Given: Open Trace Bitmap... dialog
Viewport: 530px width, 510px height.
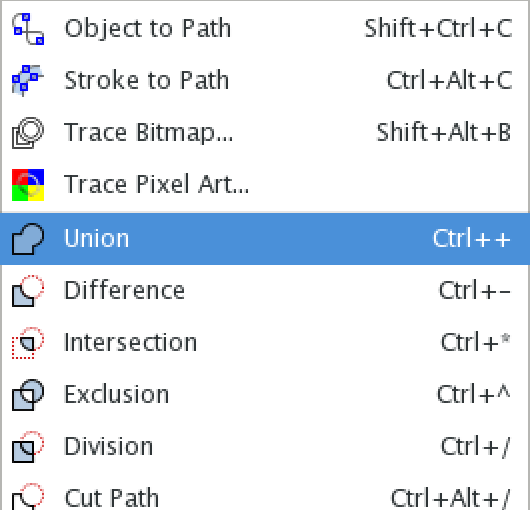Looking at the screenshot, I should coord(265,132).
